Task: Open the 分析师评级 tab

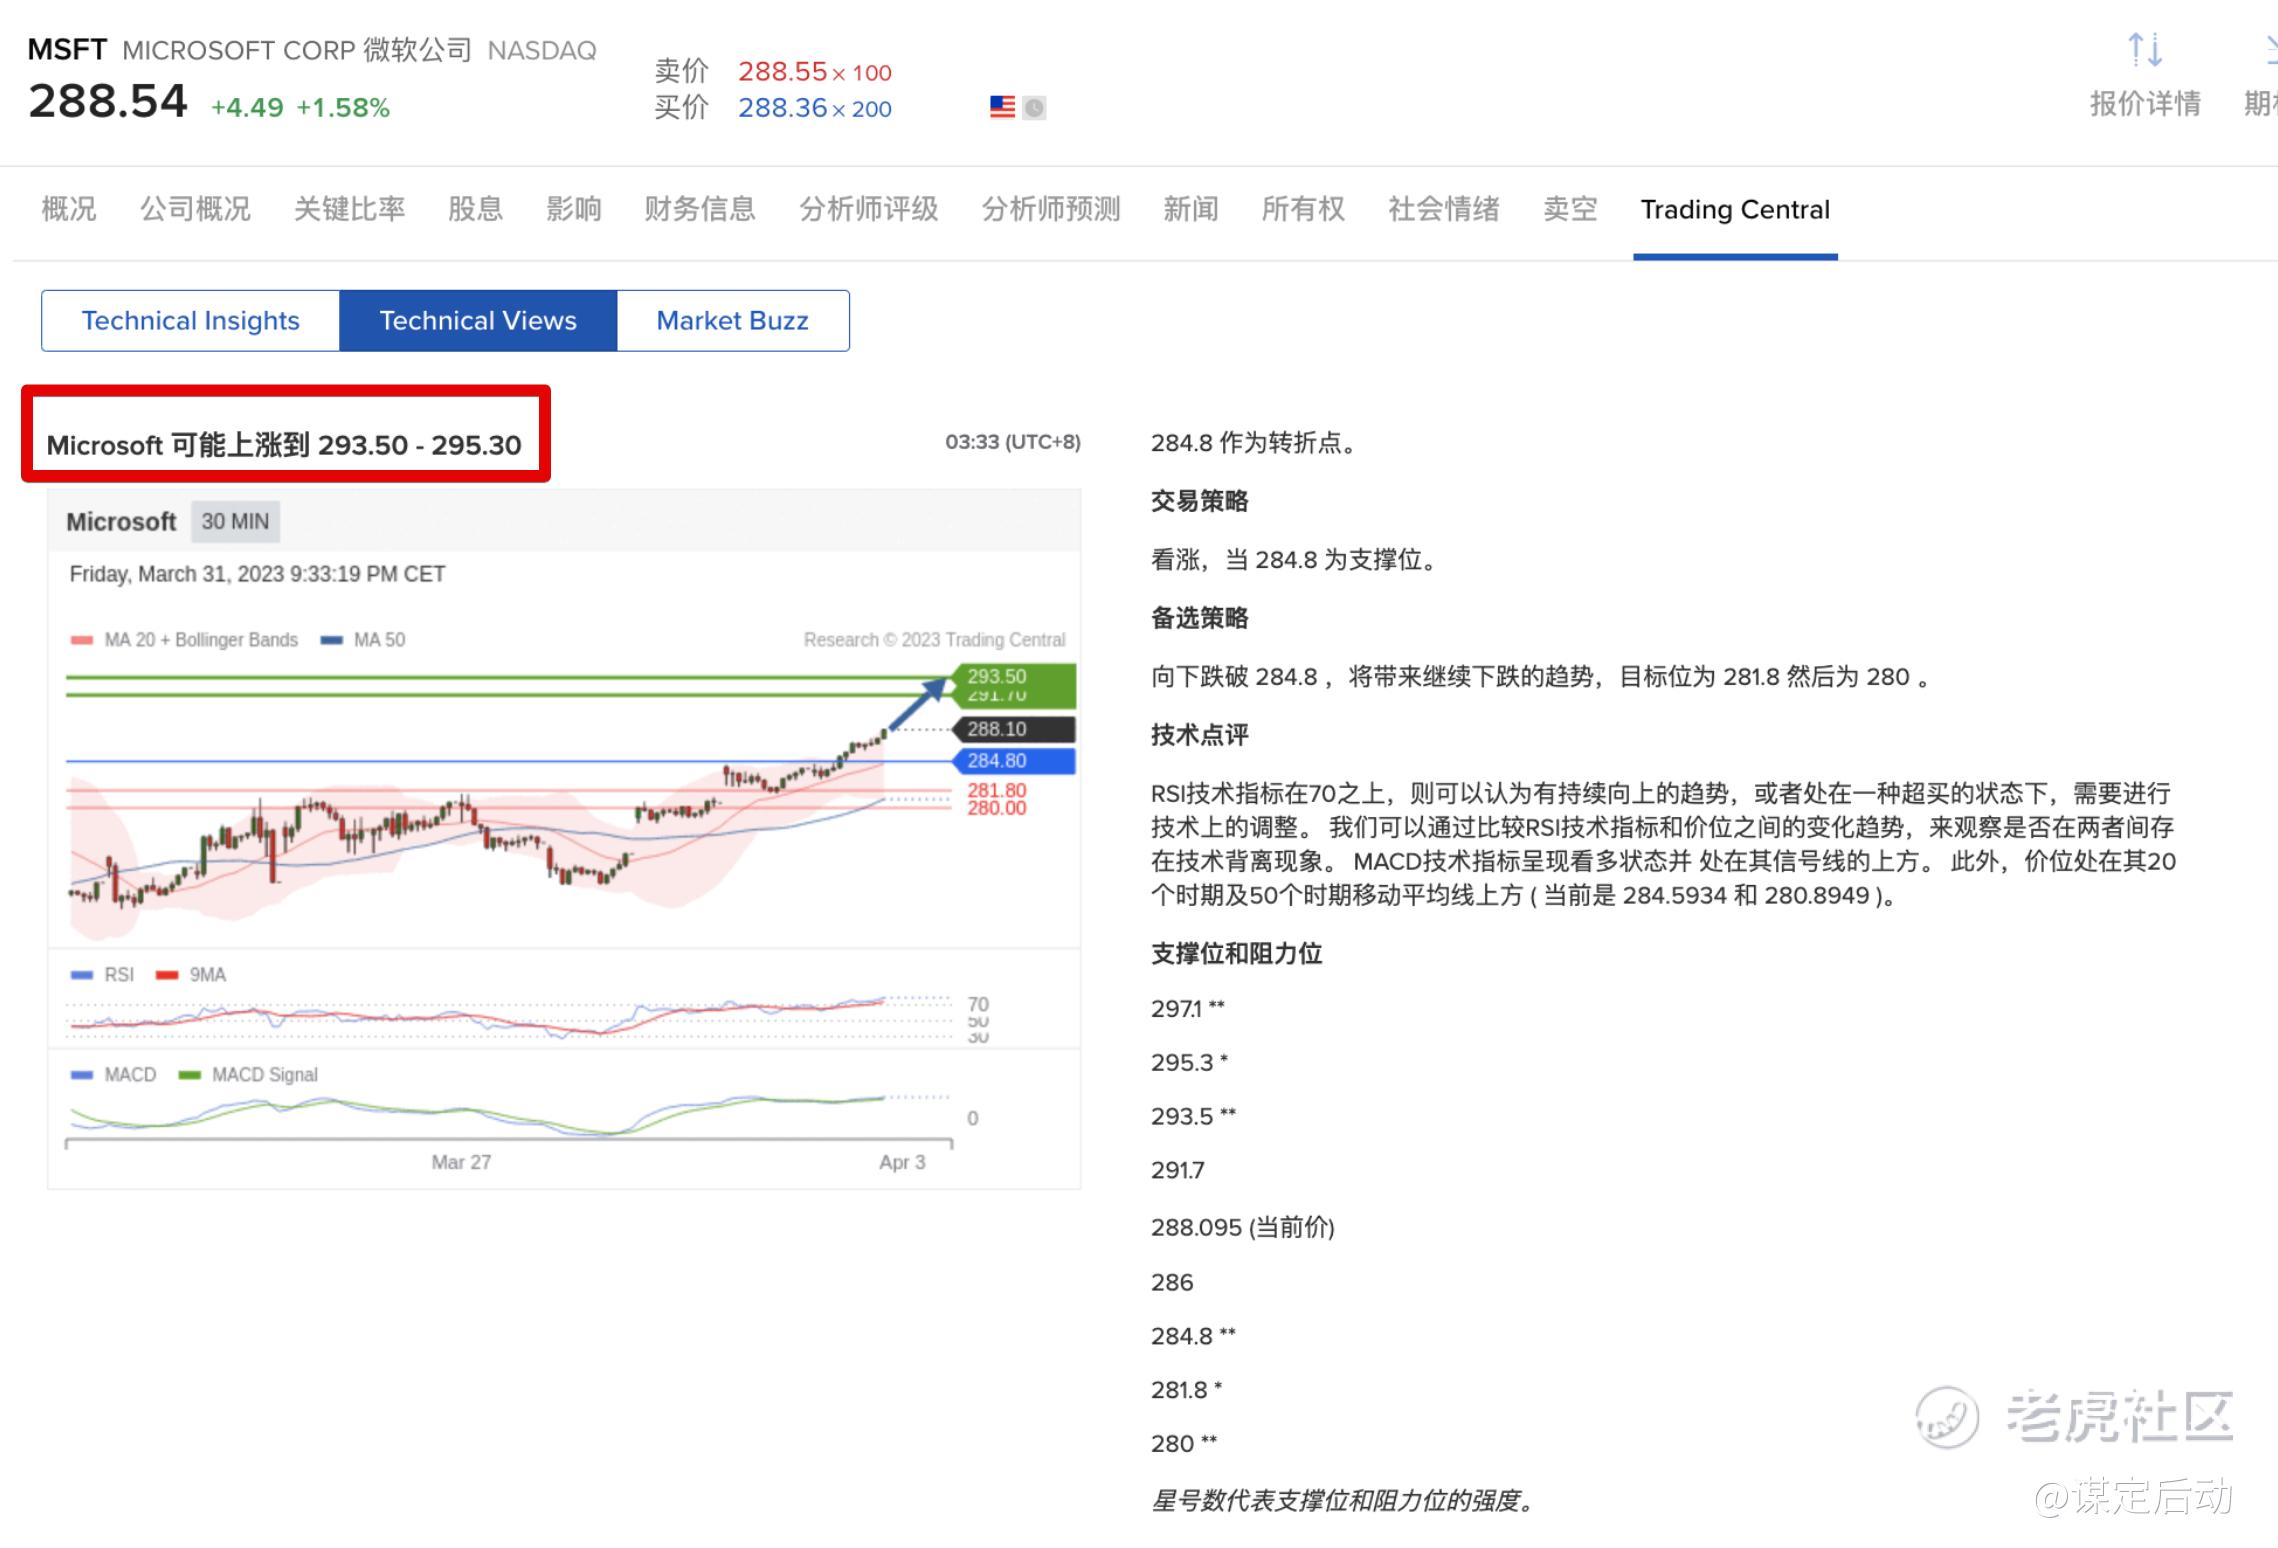Action: tap(868, 209)
